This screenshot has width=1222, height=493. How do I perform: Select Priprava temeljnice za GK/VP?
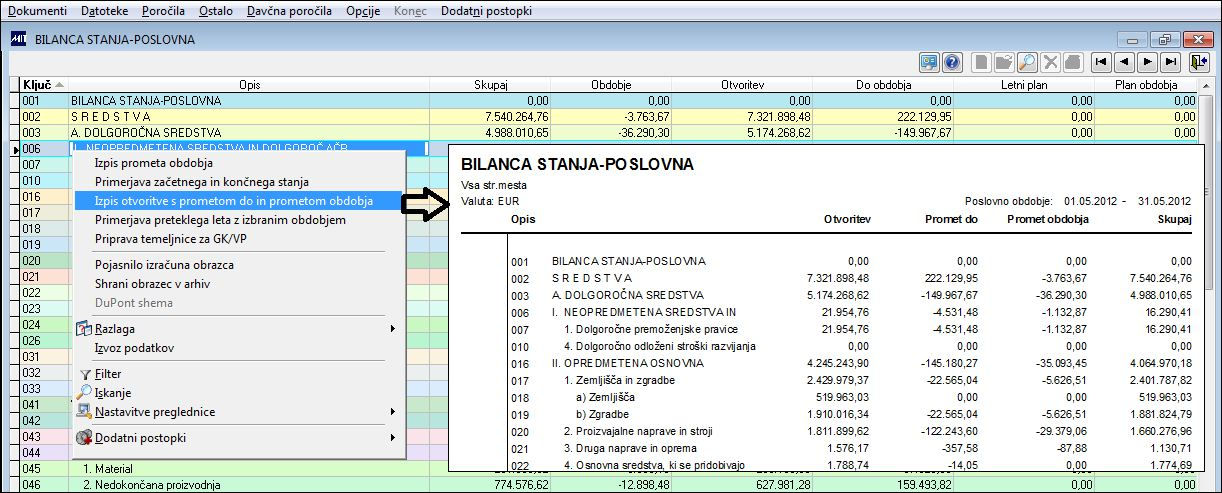point(170,239)
